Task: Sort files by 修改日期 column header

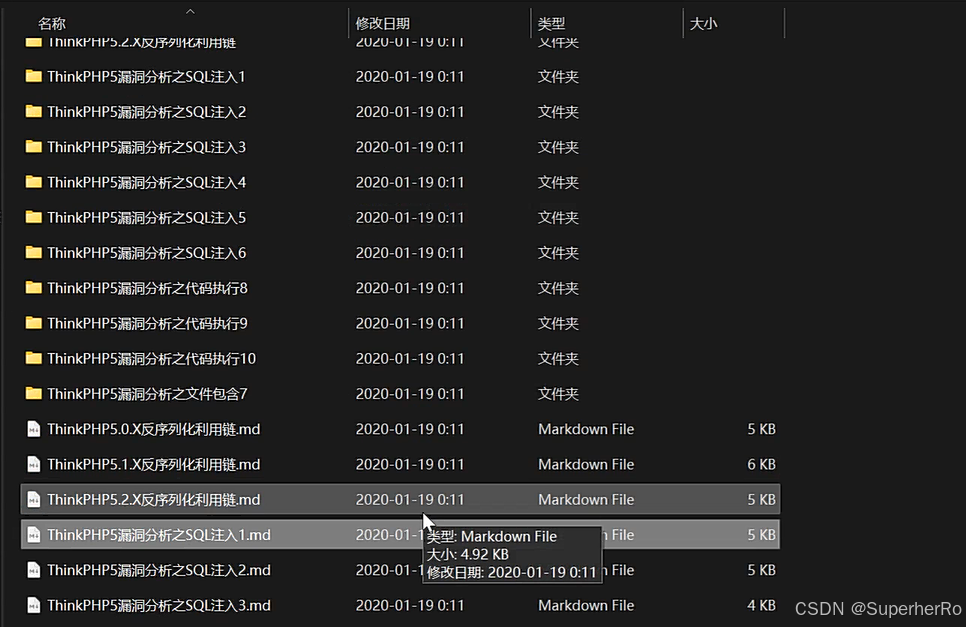Action: 383,23
